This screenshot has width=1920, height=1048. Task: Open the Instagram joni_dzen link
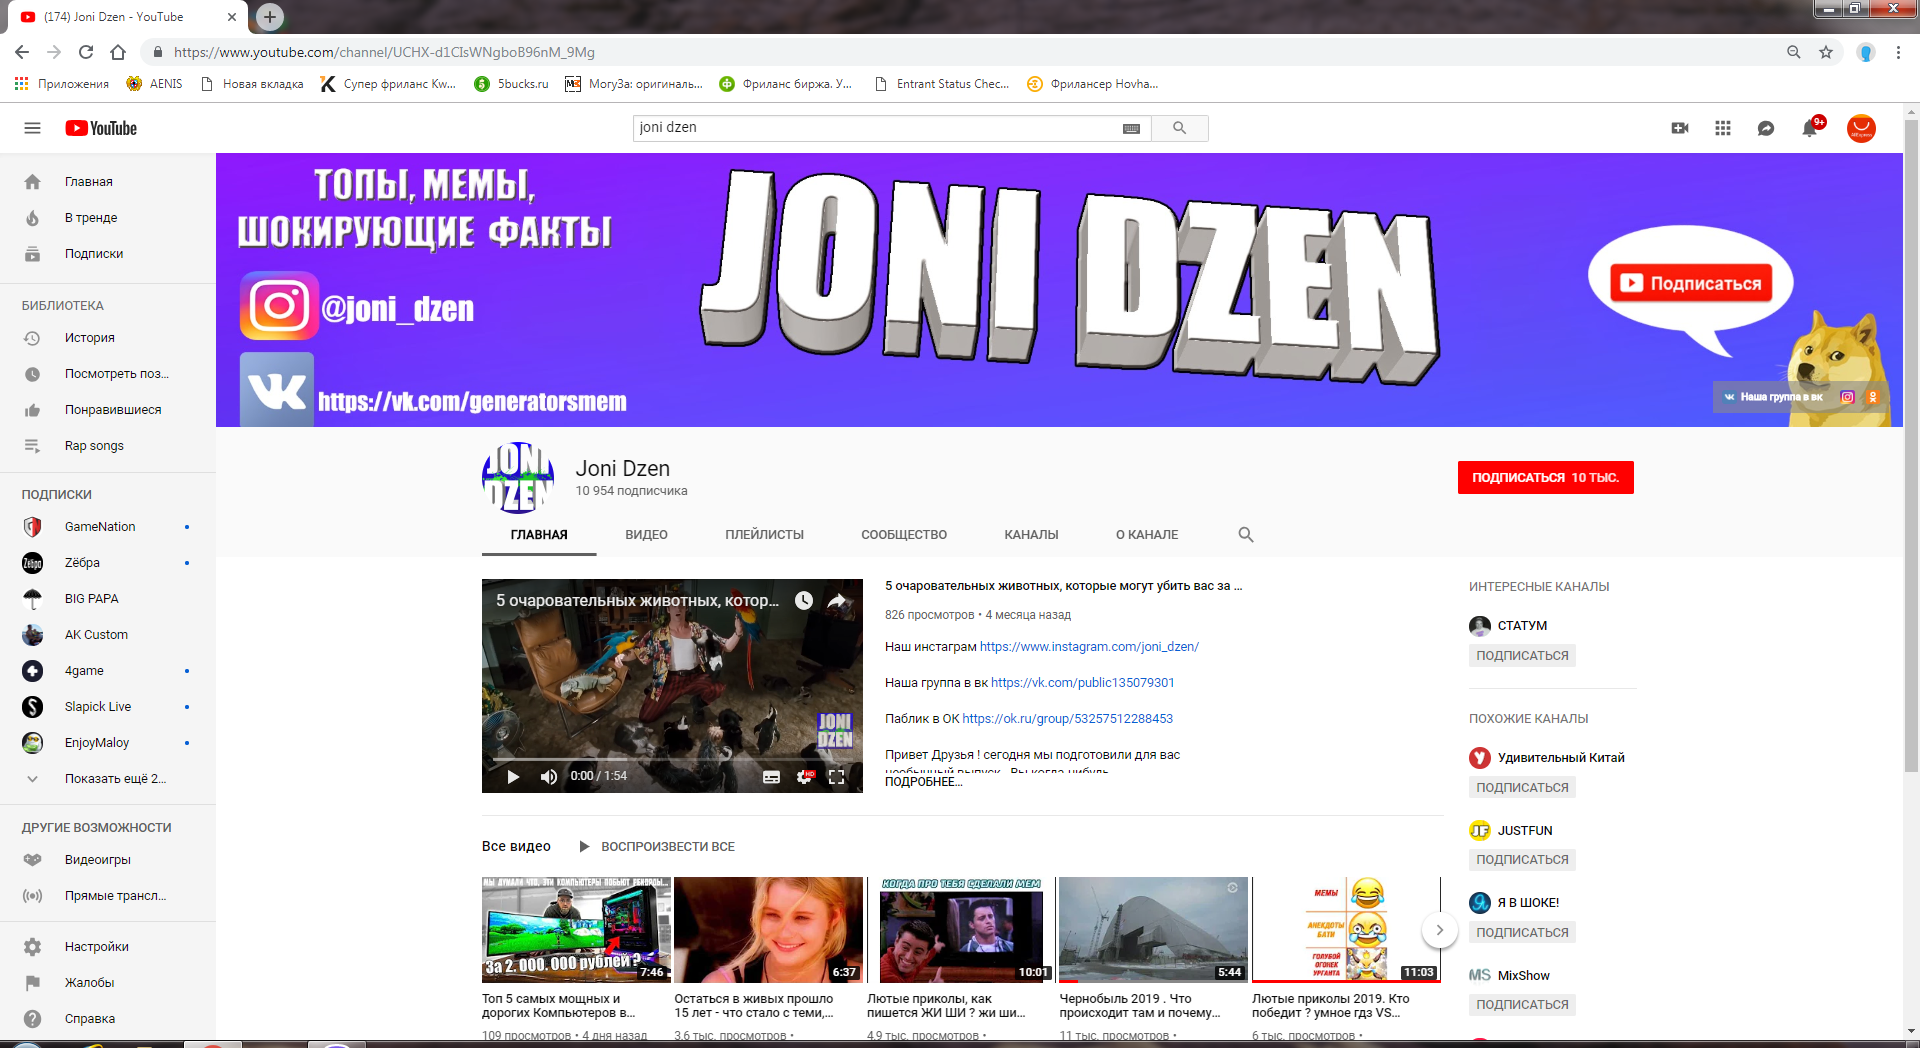[1089, 647]
